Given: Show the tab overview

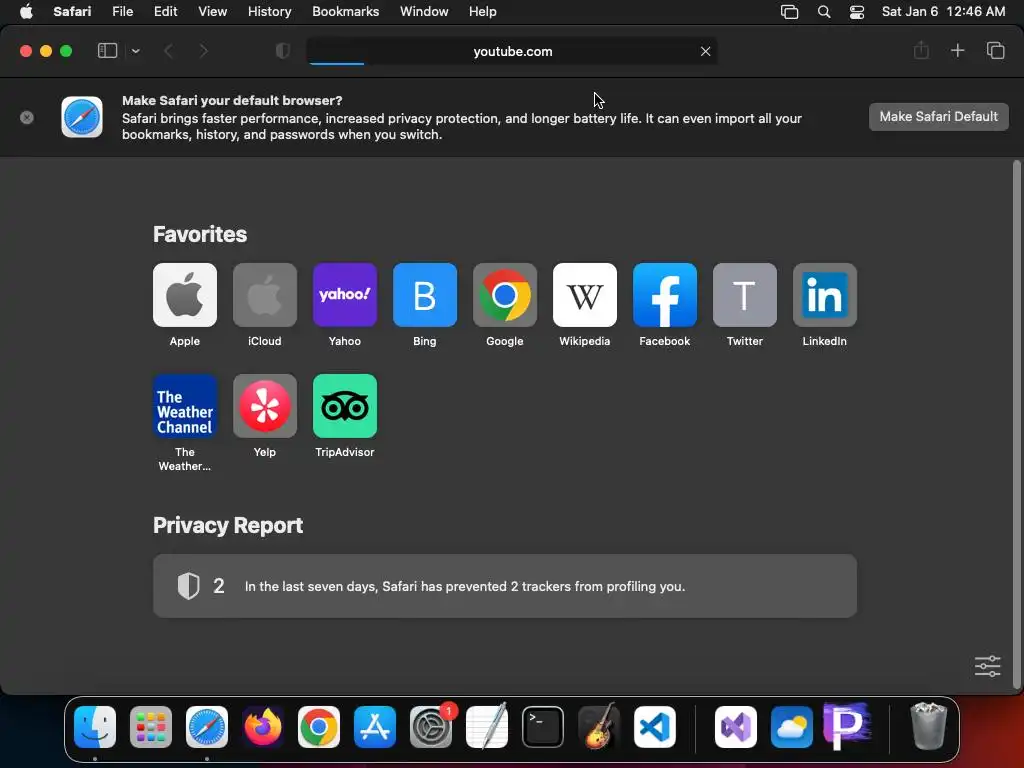Looking at the screenshot, I should 995,50.
